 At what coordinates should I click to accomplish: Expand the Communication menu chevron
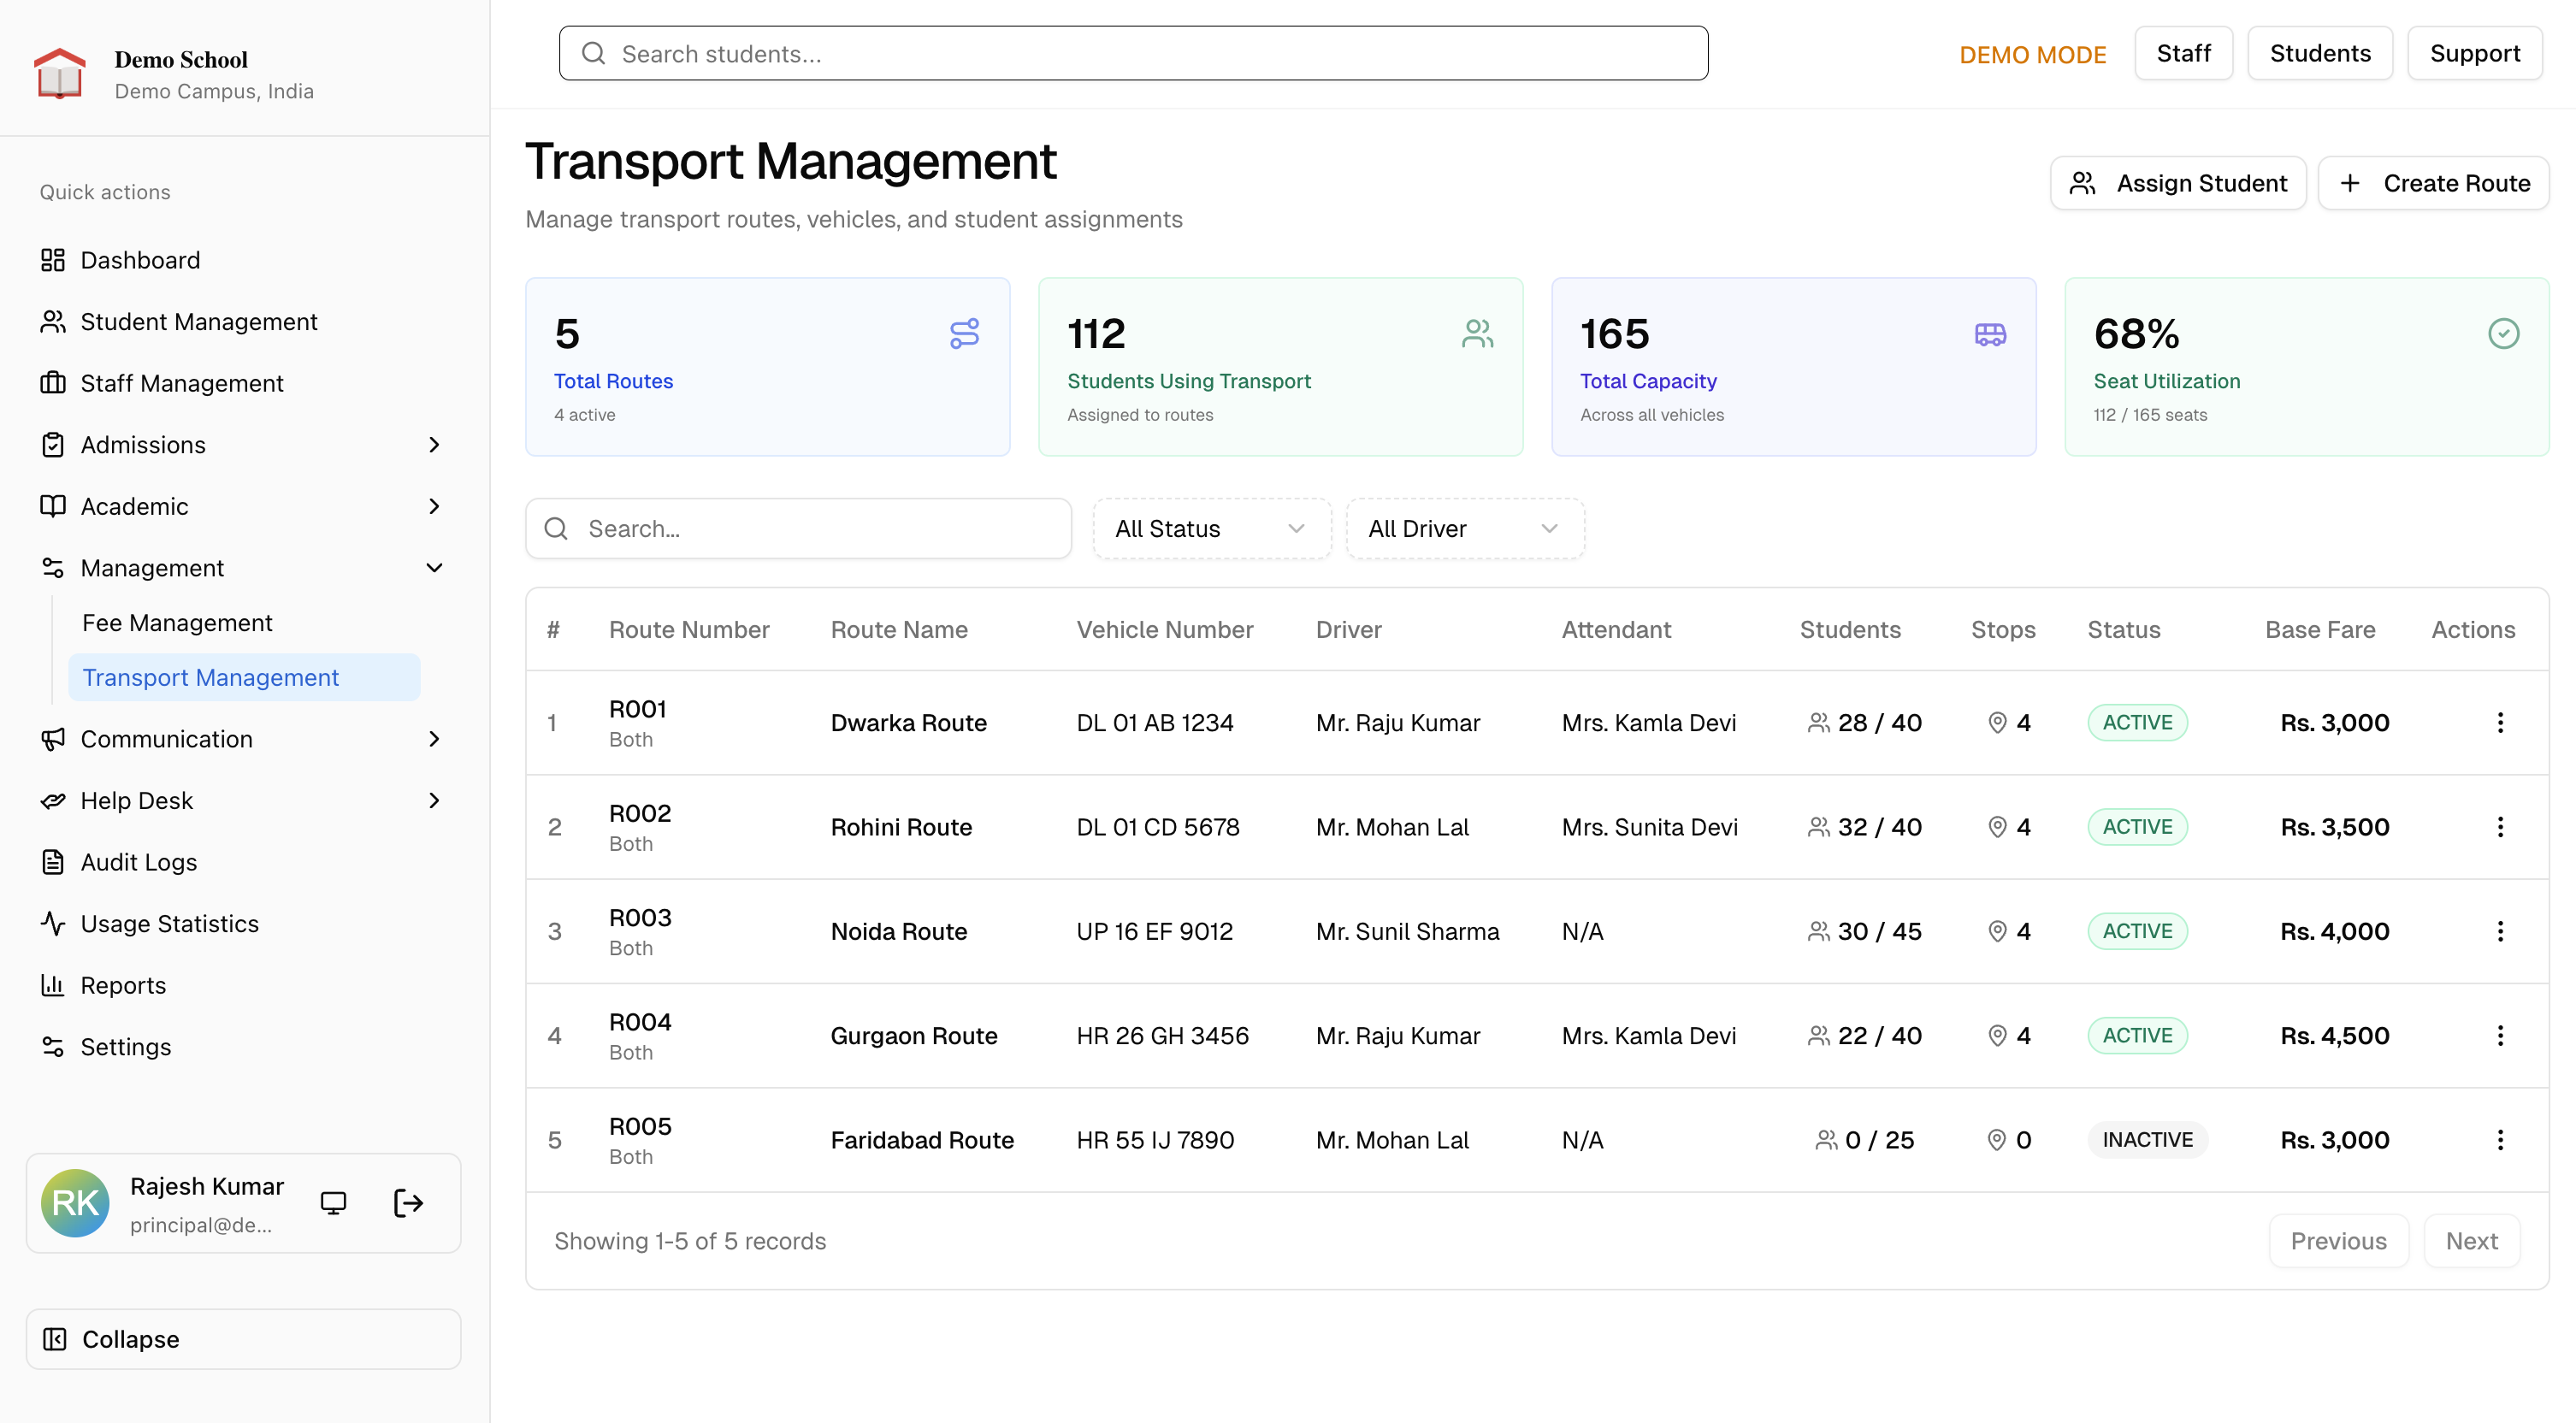coord(434,739)
